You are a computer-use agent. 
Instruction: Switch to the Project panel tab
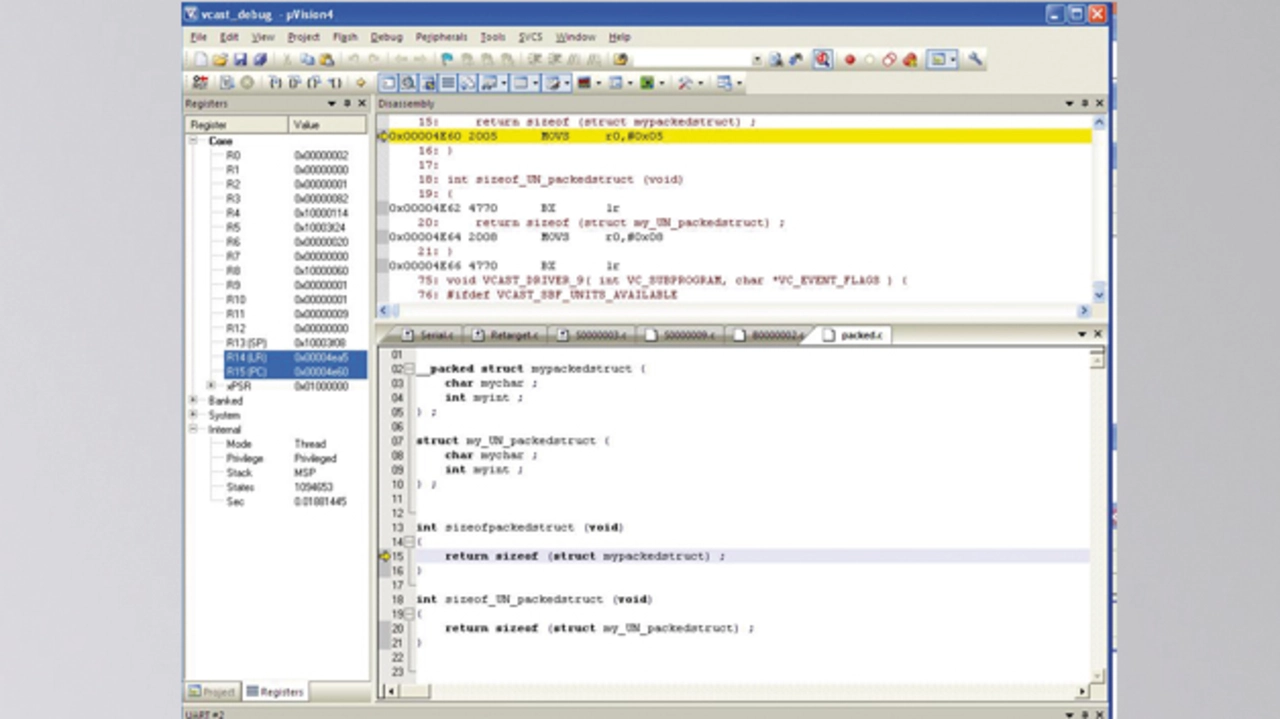tap(212, 691)
